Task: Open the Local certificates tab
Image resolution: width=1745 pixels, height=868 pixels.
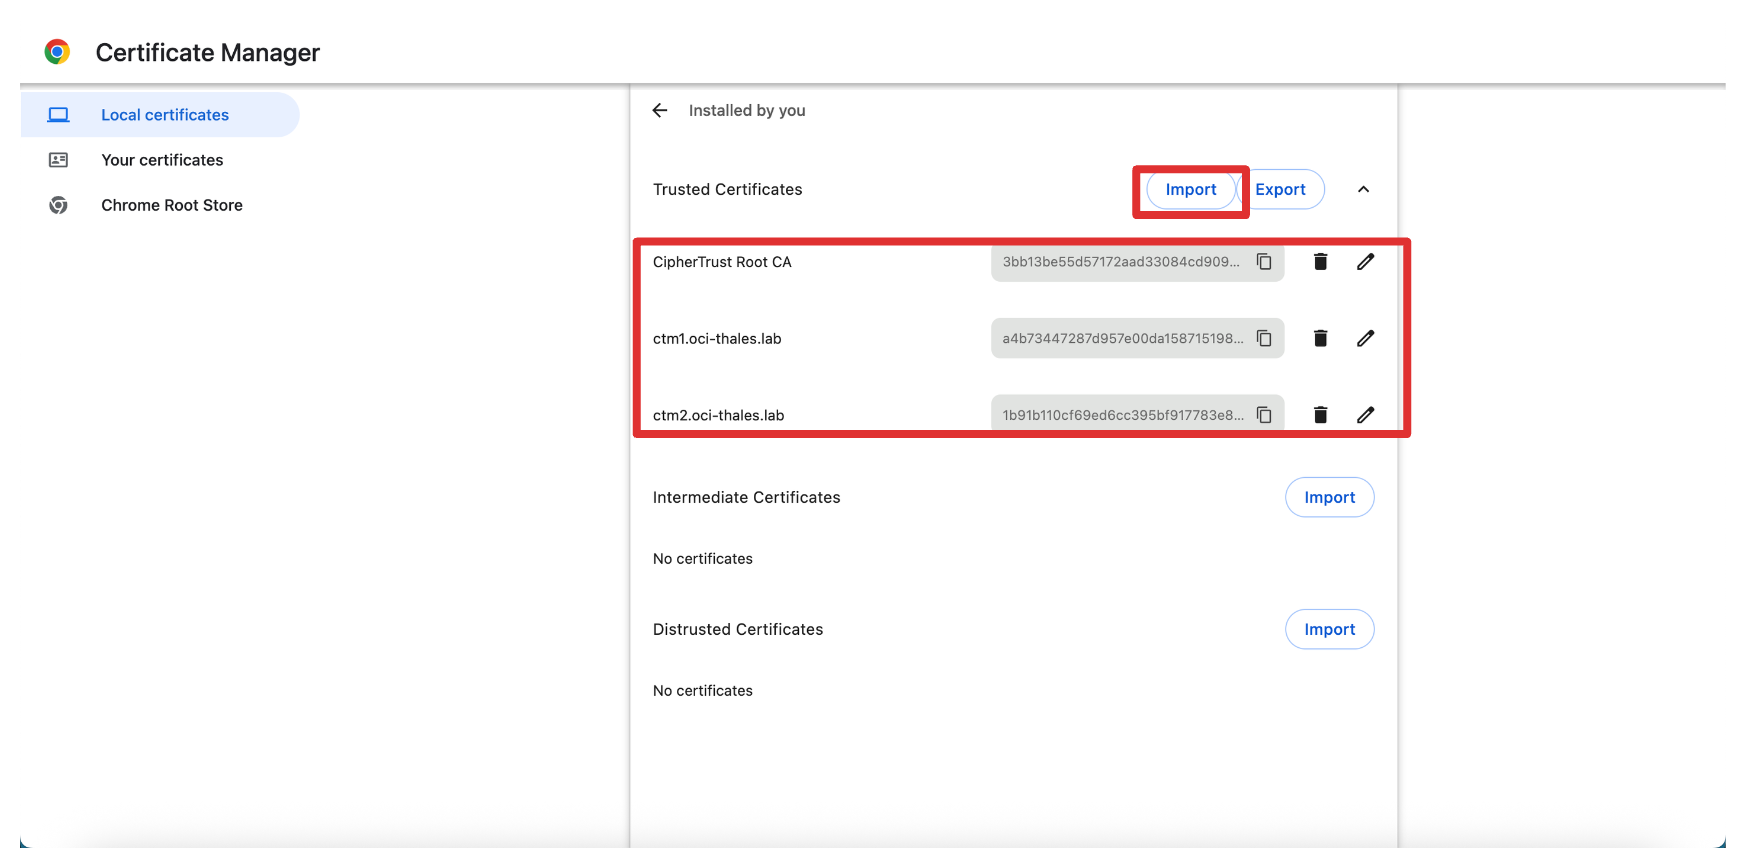Action: tap(164, 115)
